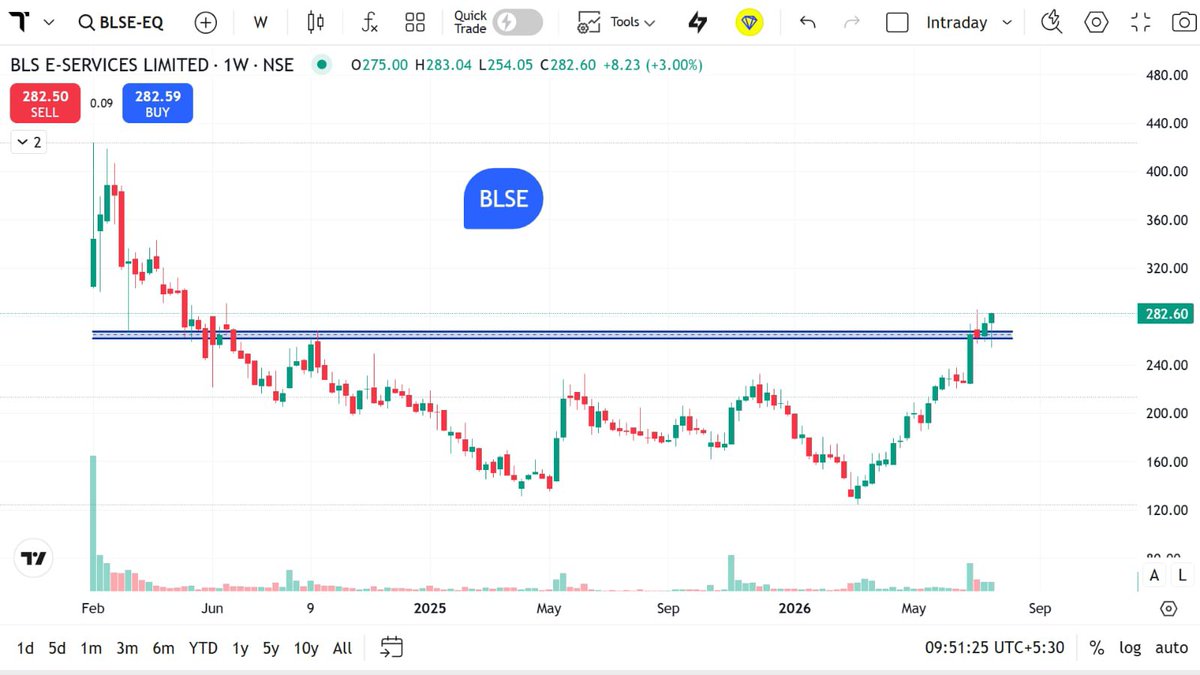Click the 09:51:25 UTC+5:30 timezone
This screenshot has height=675, width=1200.
997,648
